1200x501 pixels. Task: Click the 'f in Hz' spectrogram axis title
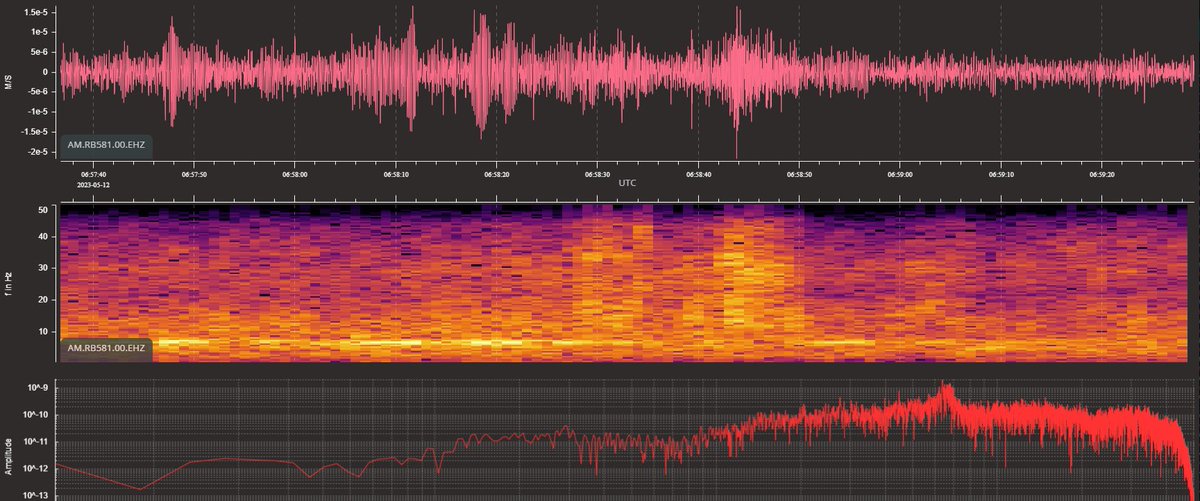coord(8,283)
